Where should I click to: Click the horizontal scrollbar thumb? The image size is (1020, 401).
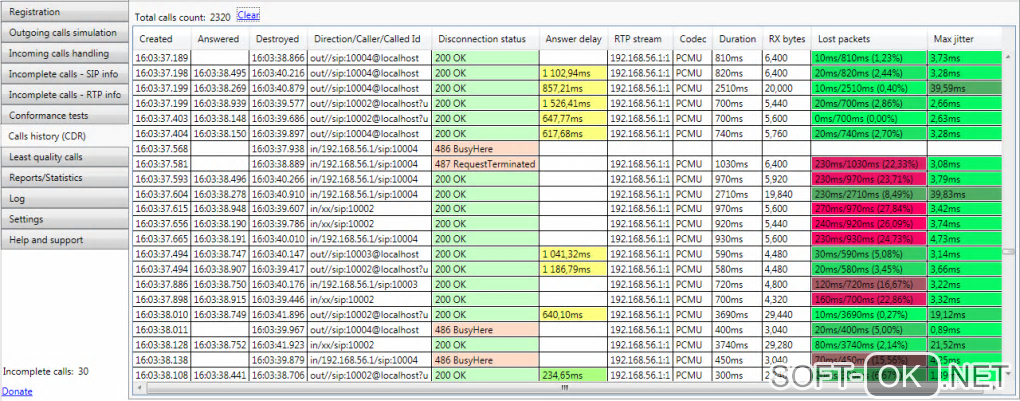coord(564,387)
